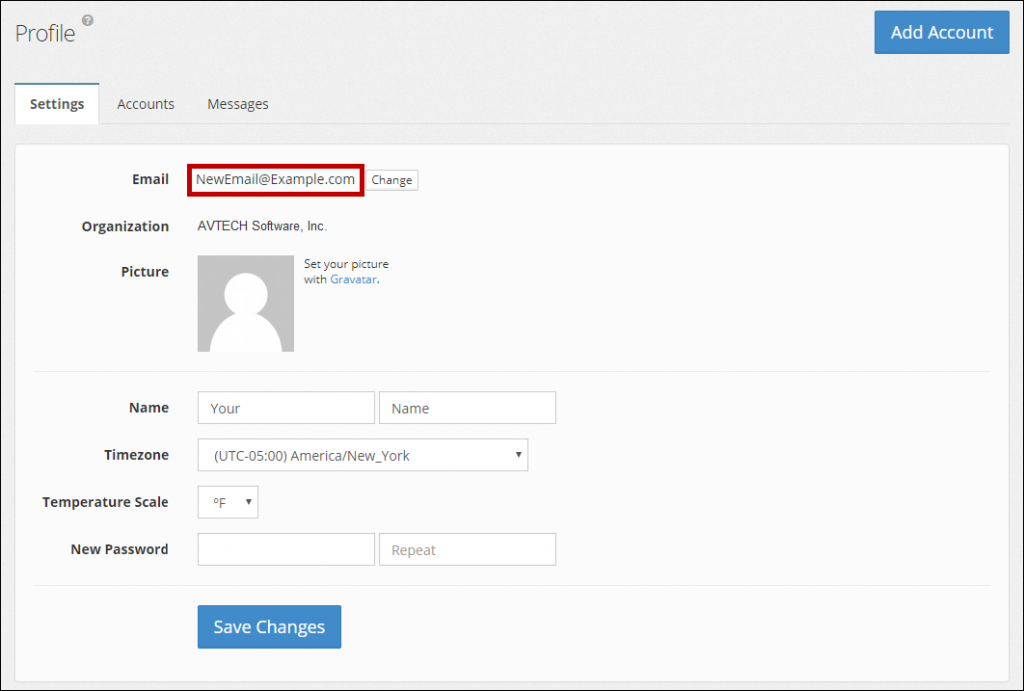
Task: Click Save Changes to apply settings
Action: tap(268, 626)
